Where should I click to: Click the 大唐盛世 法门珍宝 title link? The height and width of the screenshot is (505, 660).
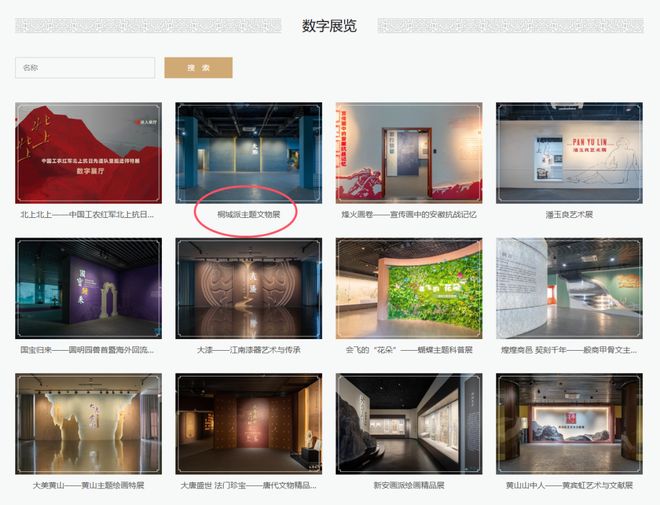[x=248, y=486]
